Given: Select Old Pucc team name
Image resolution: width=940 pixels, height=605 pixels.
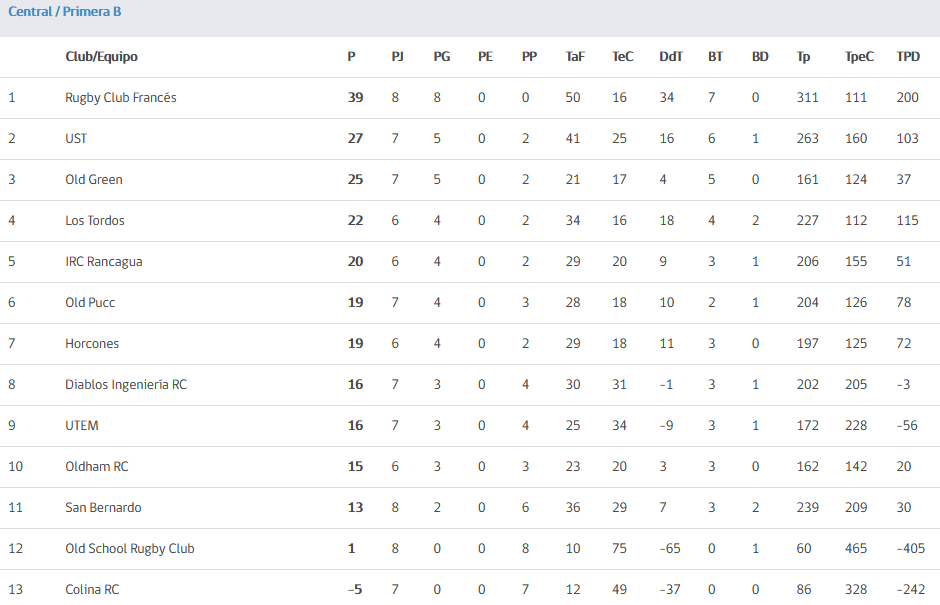Looking at the screenshot, I should 90,302.
